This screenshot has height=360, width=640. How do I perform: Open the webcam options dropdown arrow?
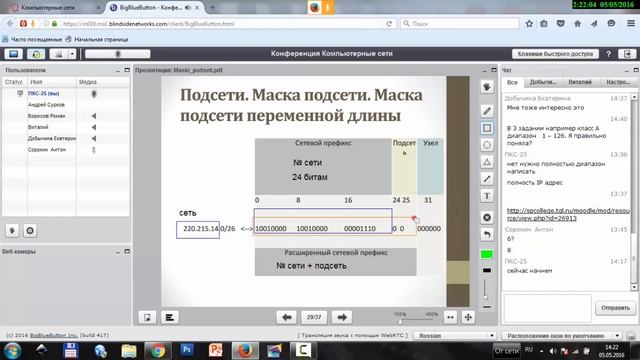72,54
